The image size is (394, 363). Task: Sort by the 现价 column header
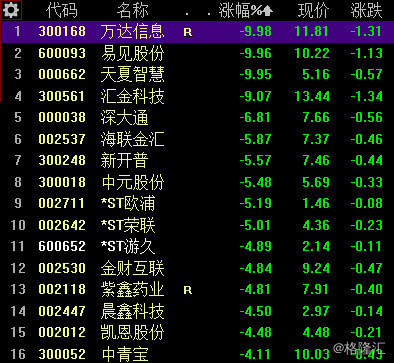coord(314,10)
